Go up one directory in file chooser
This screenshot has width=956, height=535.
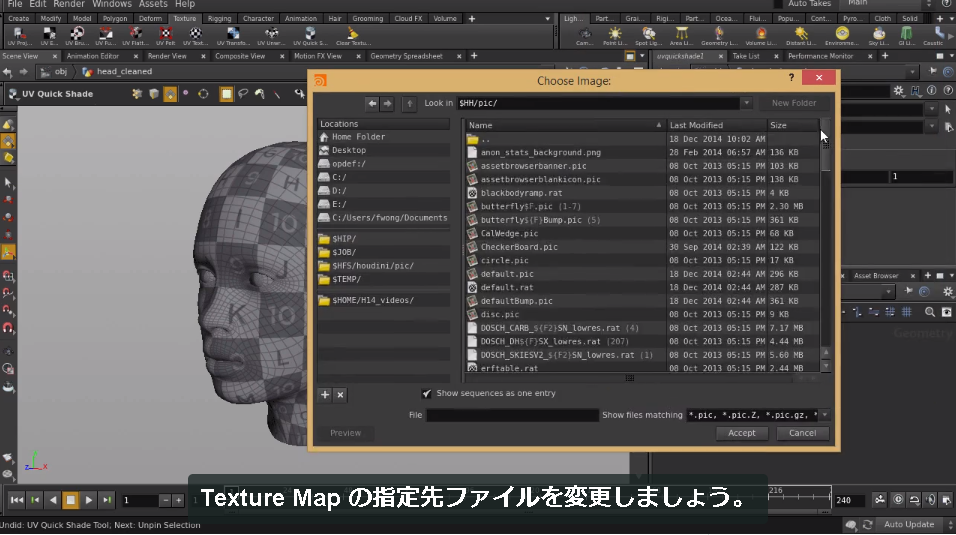coord(410,103)
